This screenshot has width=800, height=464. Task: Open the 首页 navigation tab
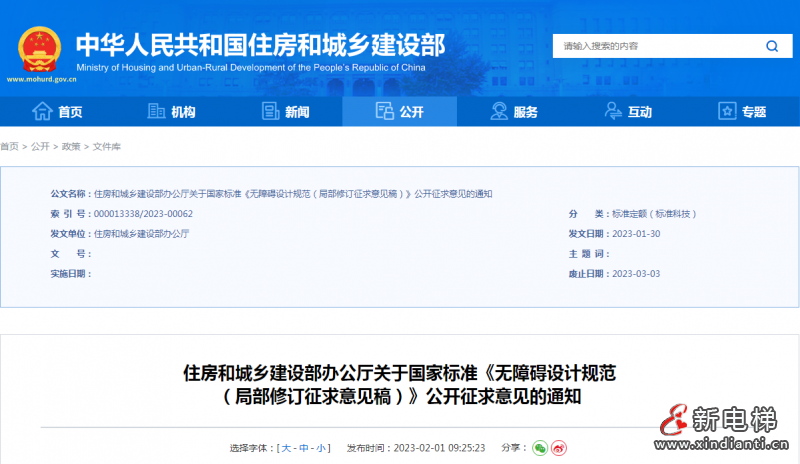[57, 111]
